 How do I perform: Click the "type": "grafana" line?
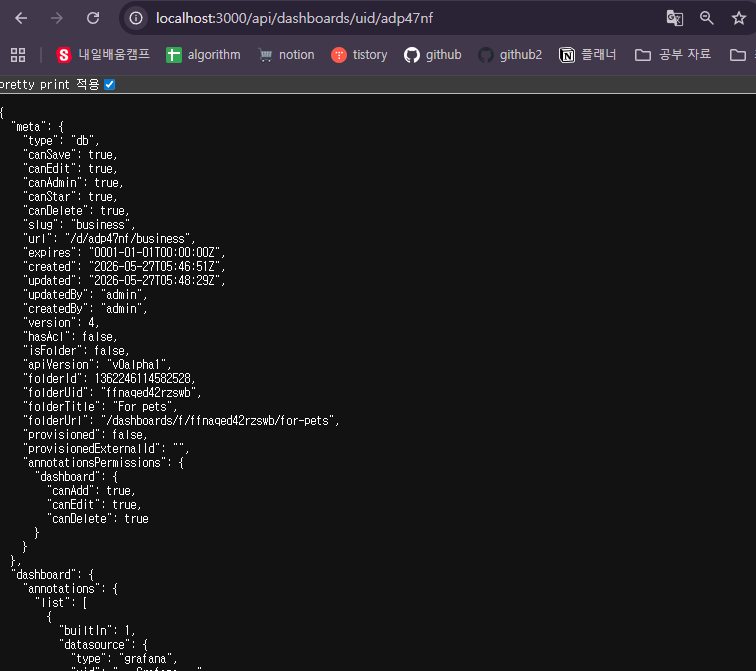click(124, 658)
